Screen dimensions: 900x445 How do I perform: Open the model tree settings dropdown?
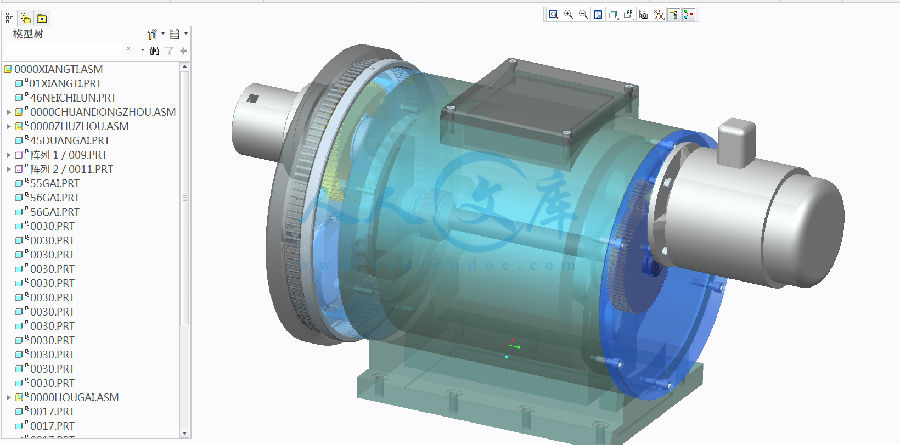pos(153,34)
